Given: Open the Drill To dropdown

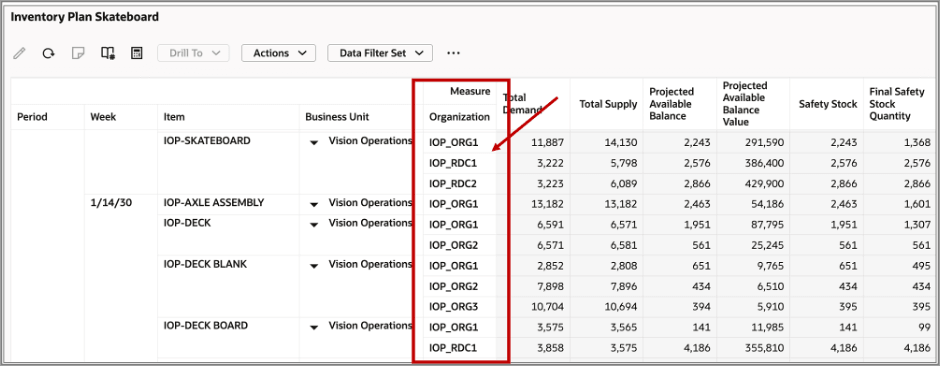Looking at the screenshot, I should 193,53.
